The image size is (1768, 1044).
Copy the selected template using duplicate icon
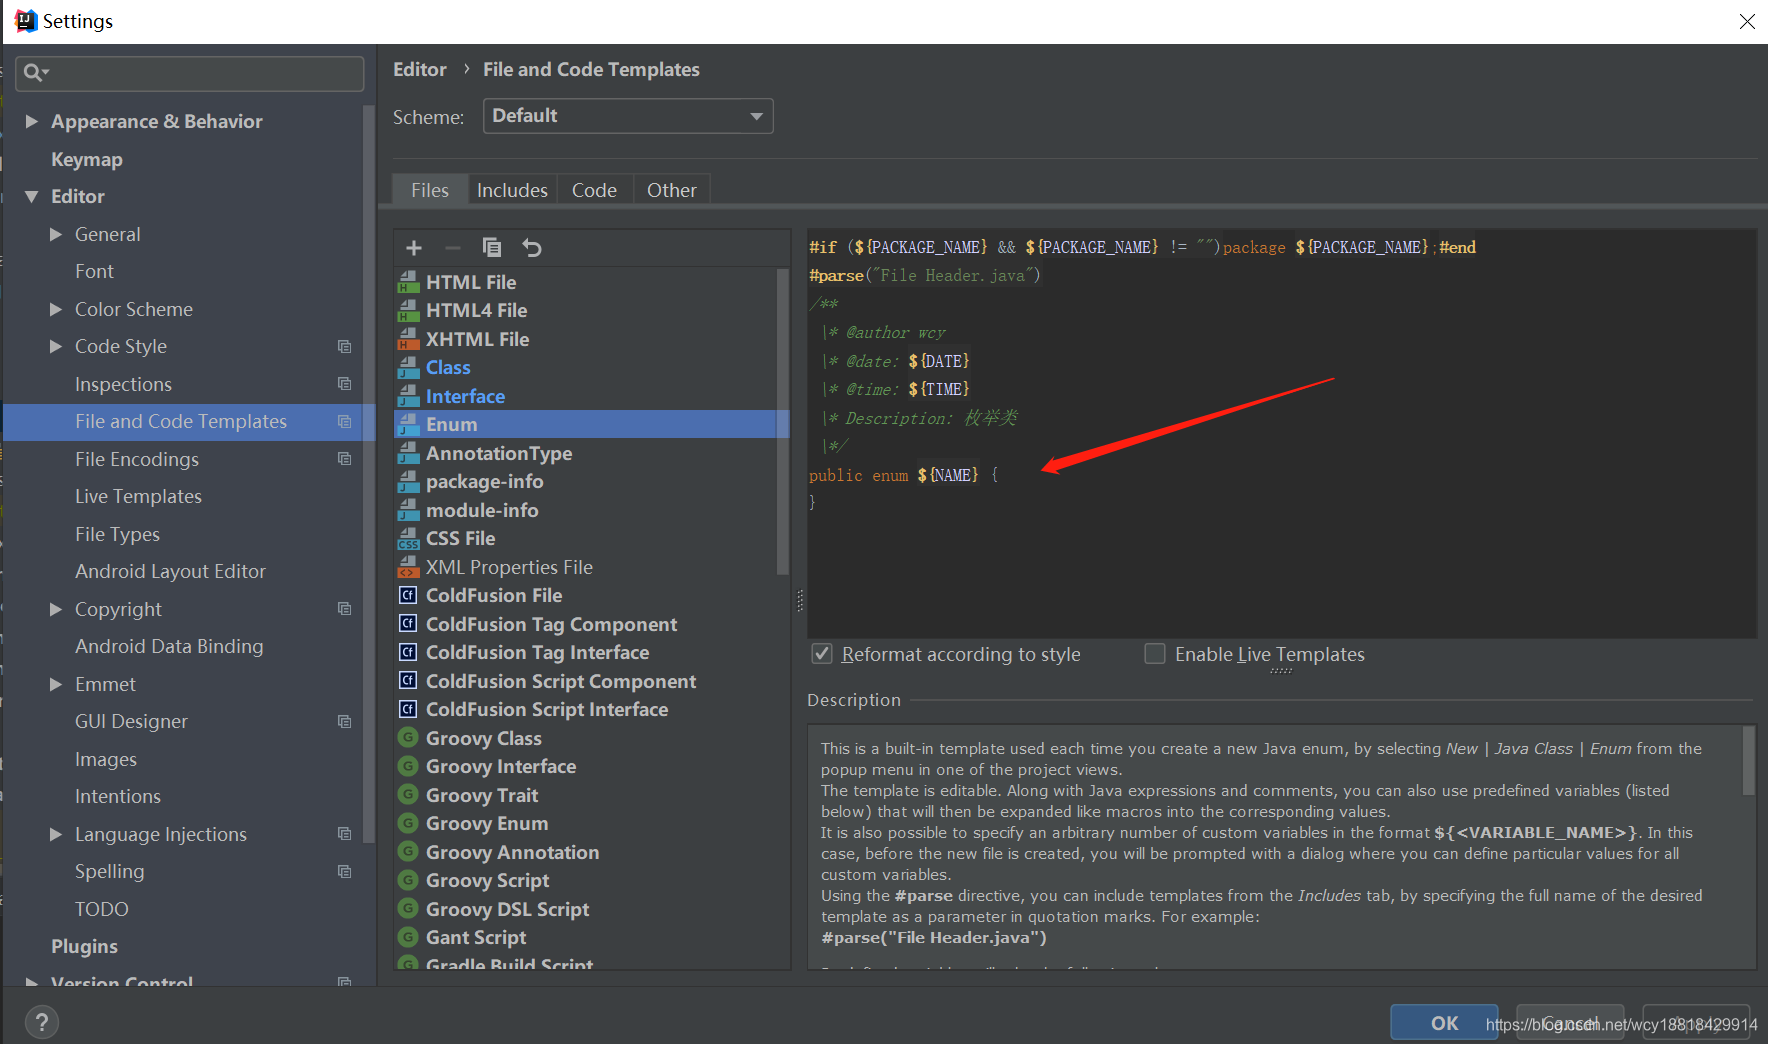[492, 247]
